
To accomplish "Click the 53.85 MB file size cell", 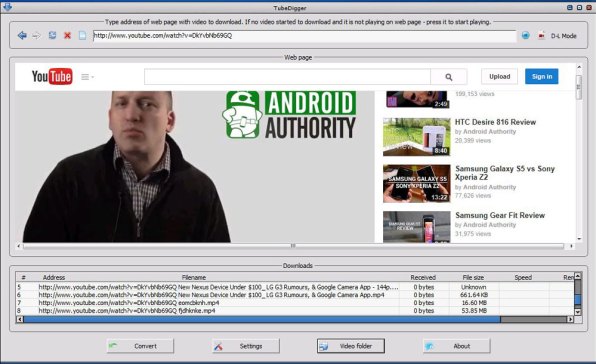I will 474,311.
